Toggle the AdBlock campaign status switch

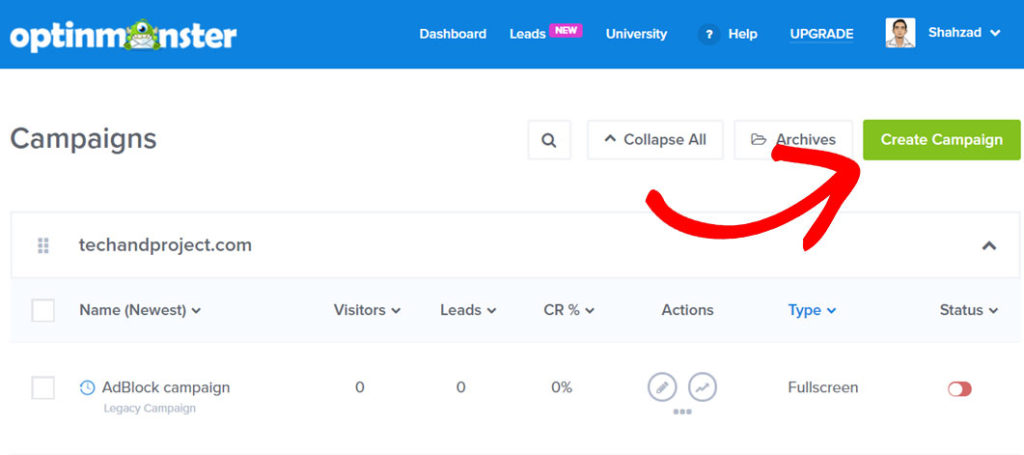959,388
